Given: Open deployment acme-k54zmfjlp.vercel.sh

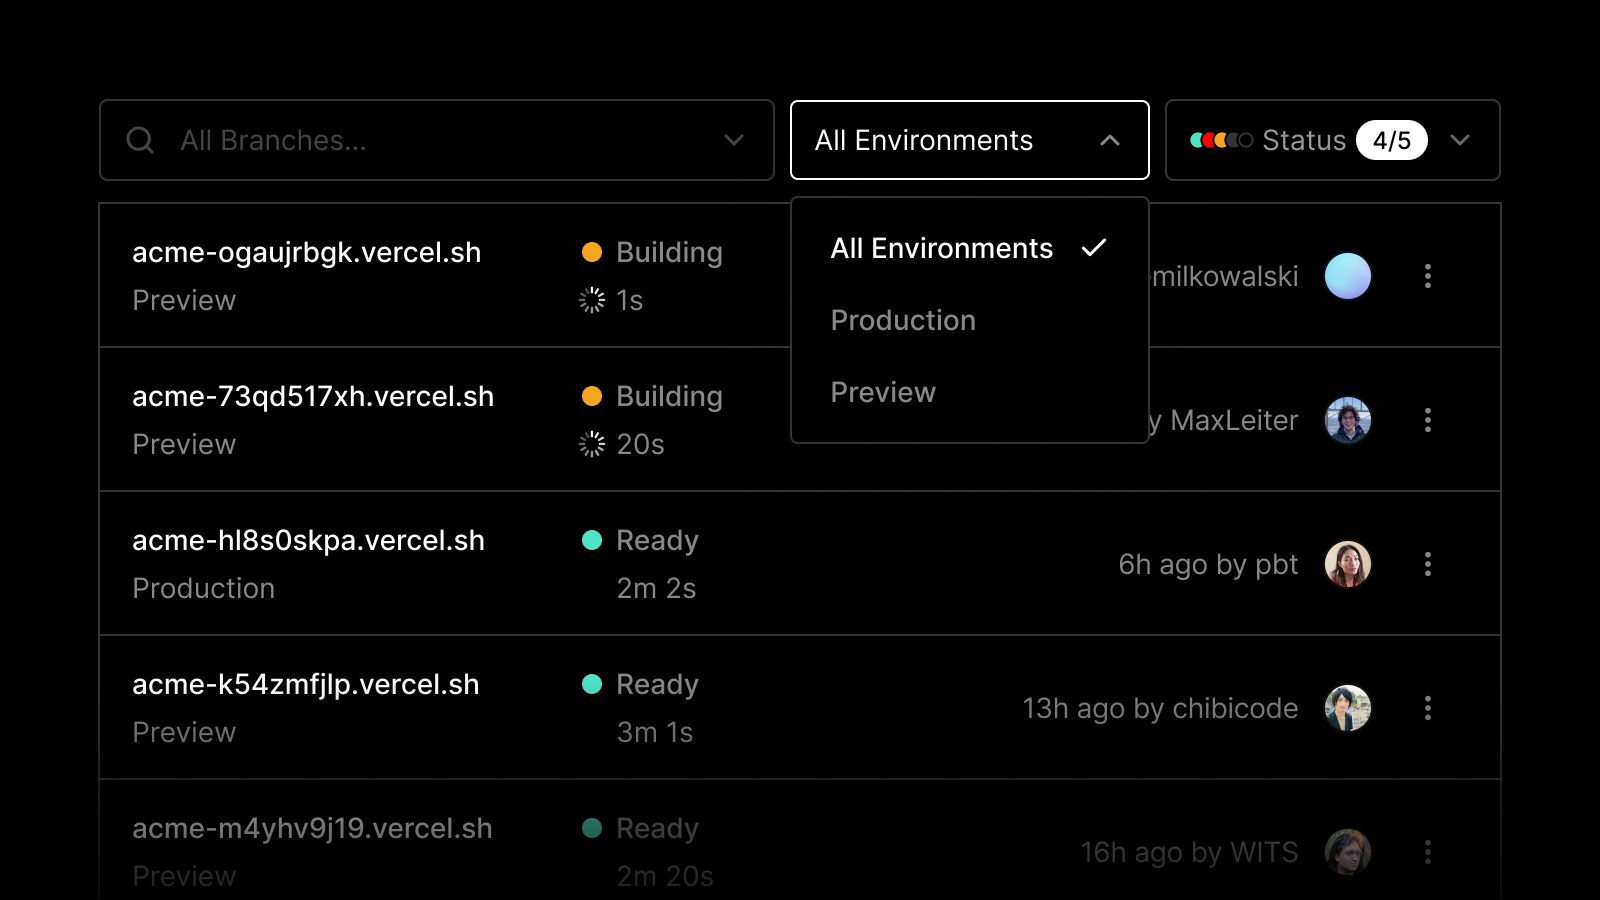Looking at the screenshot, I should [306, 684].
